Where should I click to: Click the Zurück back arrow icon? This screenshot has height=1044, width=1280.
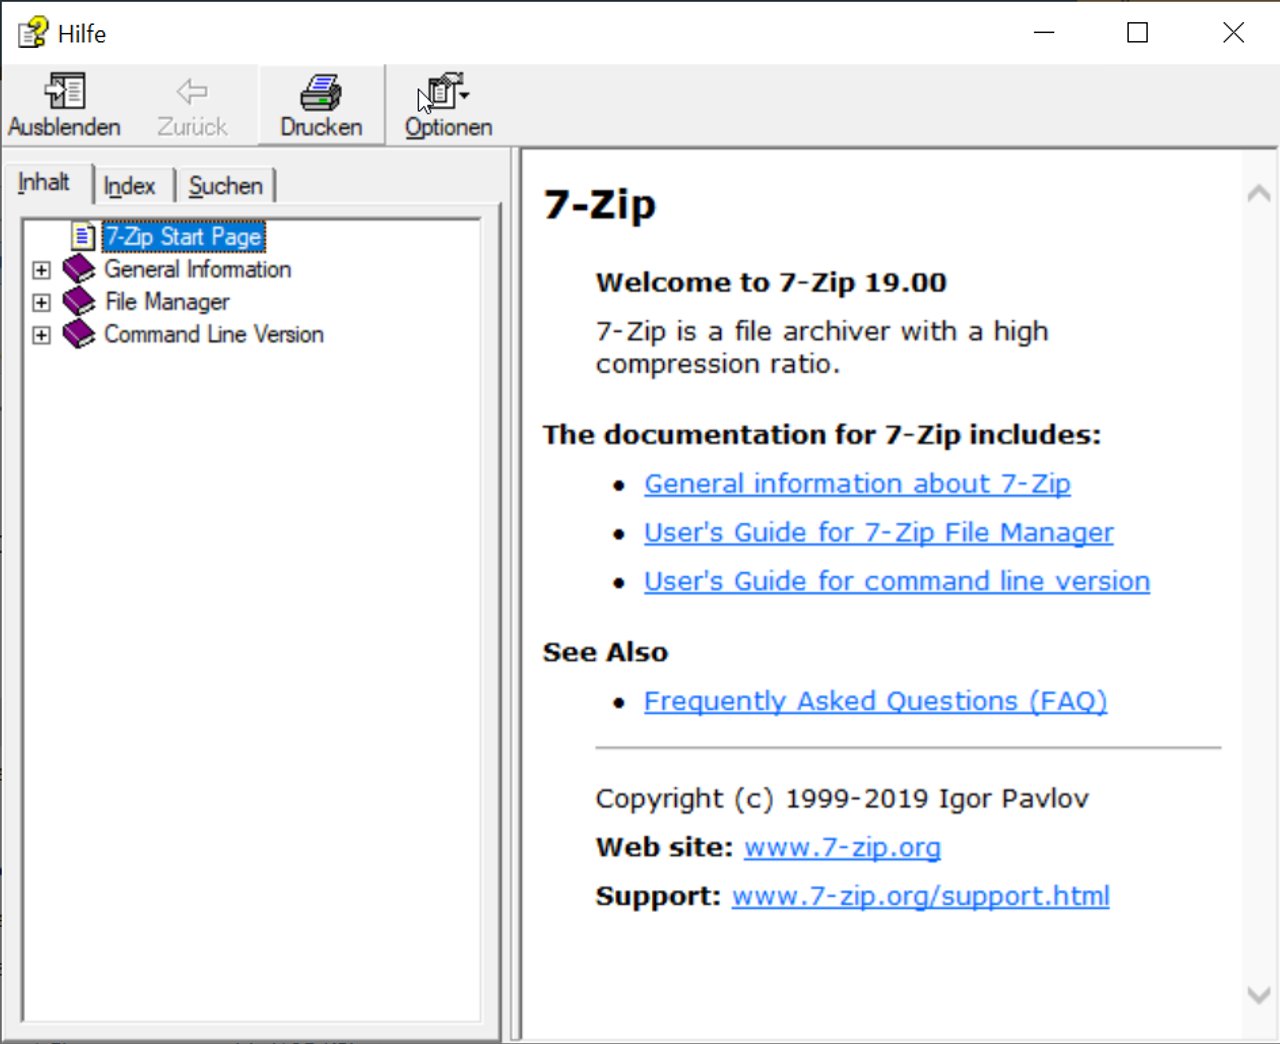tap(191, 92)
